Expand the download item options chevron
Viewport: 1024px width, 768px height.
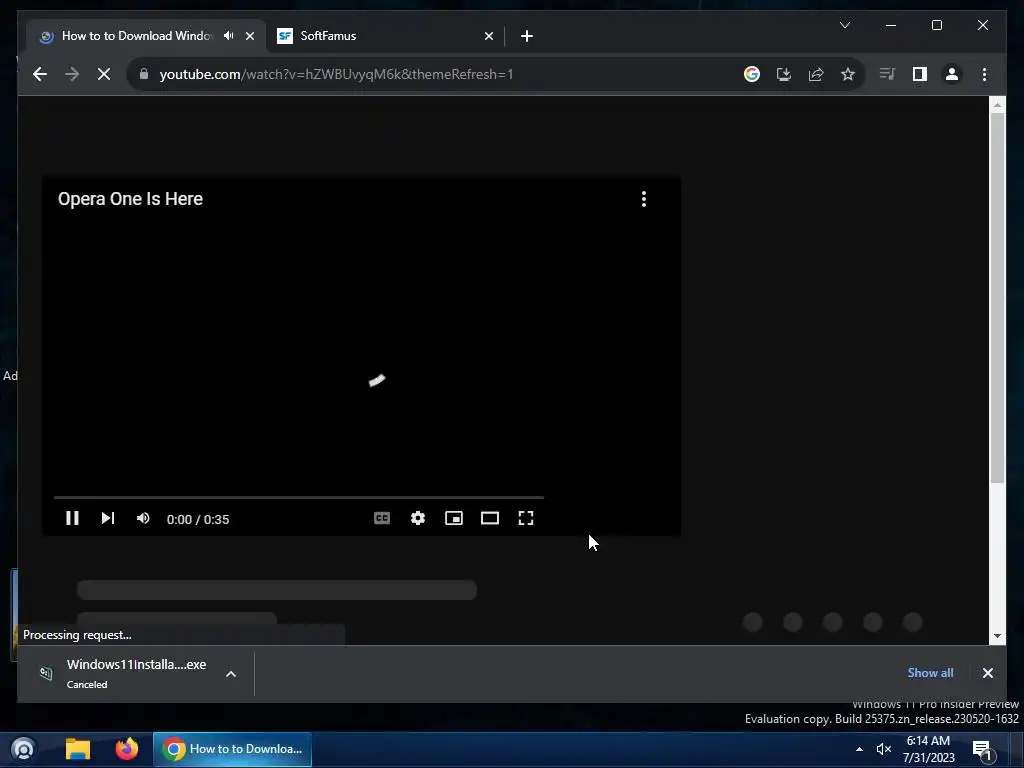231,674
